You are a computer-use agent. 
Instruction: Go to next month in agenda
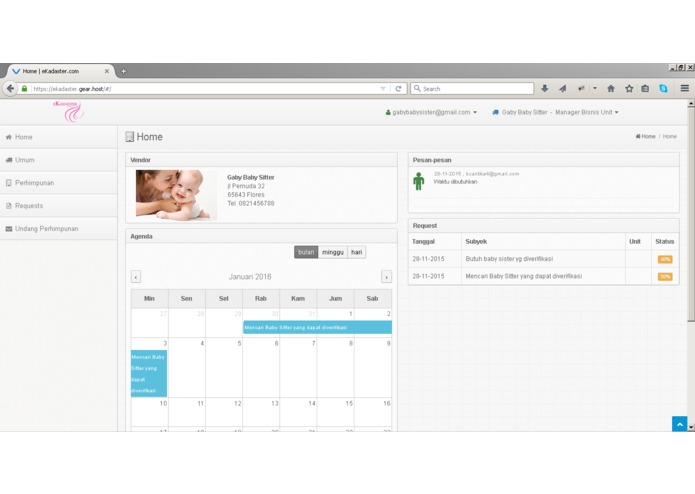coord(387,277)
